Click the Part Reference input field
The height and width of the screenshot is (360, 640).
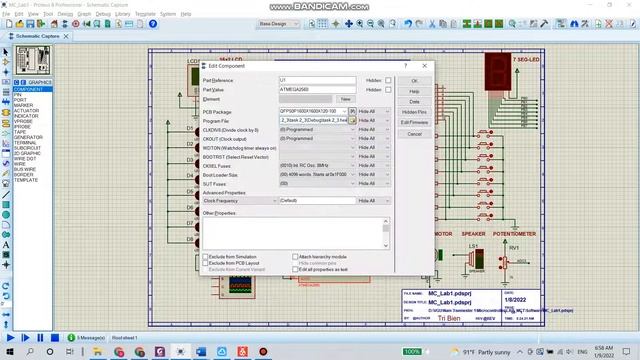point(318,80)
